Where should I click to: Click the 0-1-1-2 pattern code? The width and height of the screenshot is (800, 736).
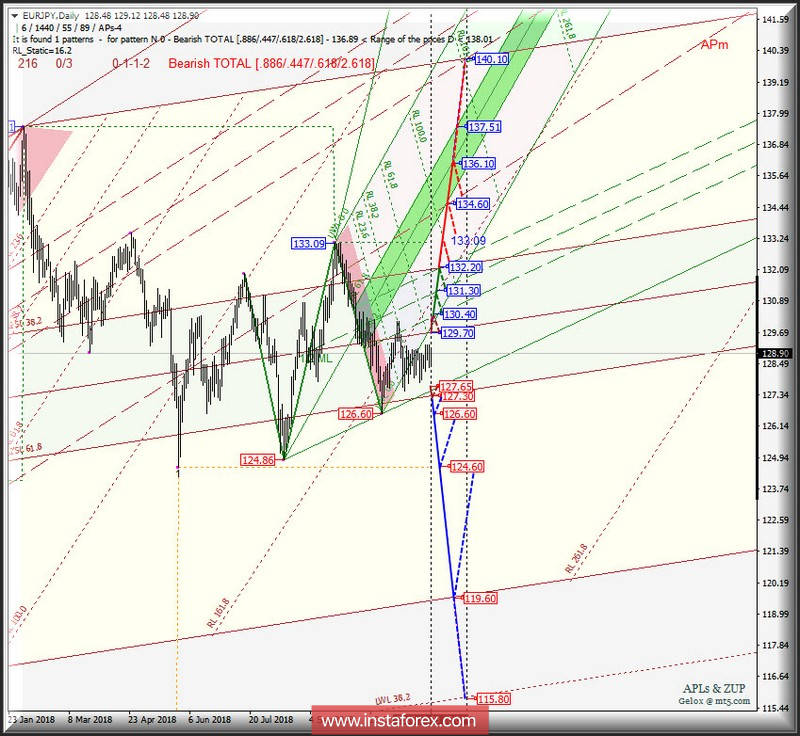(x=131, y=63)
